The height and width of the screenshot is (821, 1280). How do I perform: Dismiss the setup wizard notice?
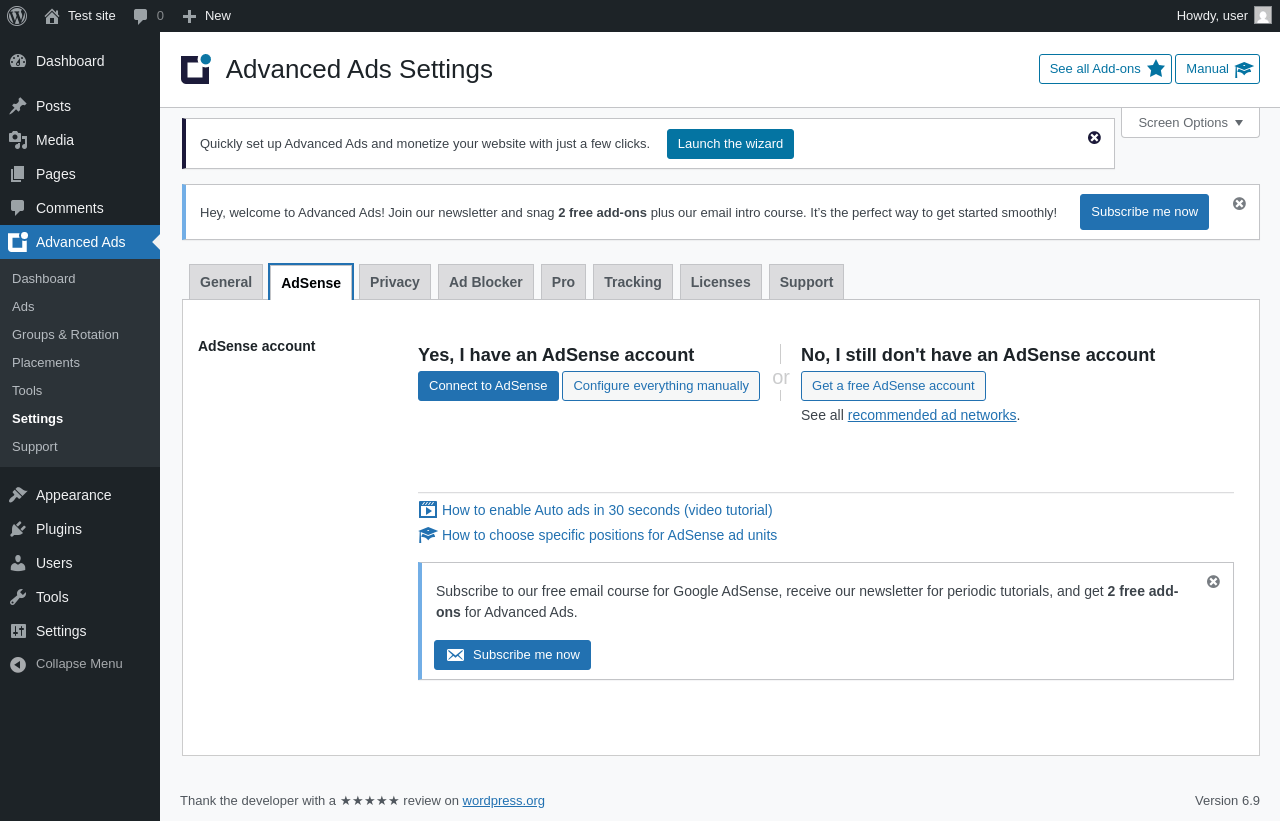click(x=1094, y=138)
